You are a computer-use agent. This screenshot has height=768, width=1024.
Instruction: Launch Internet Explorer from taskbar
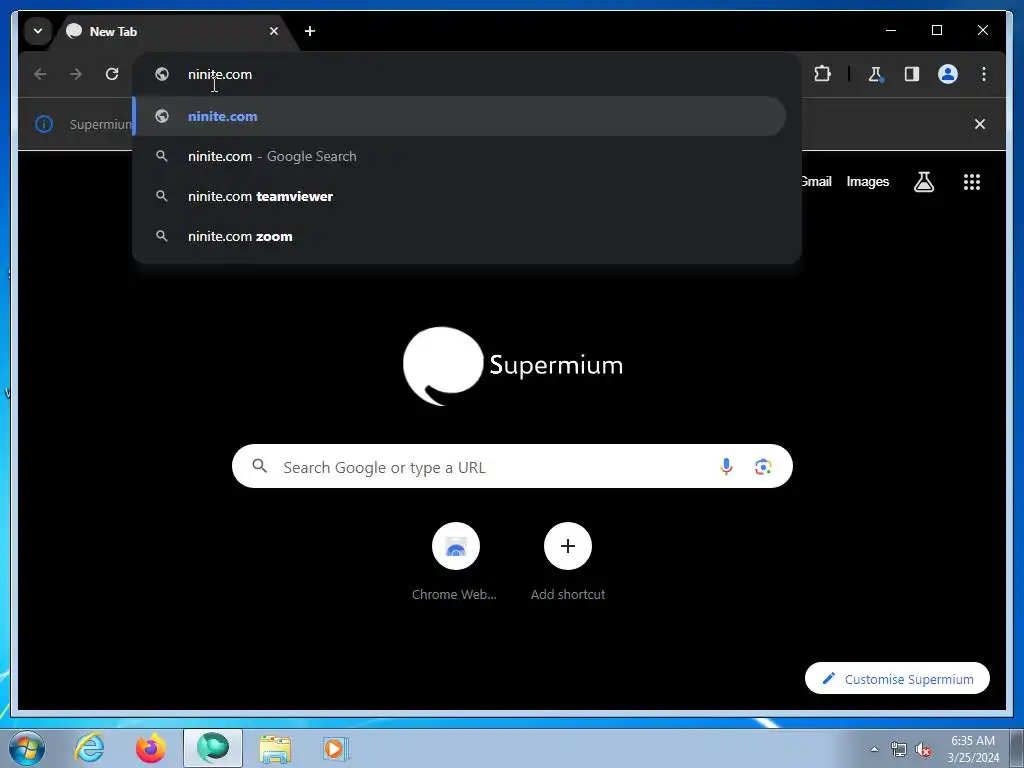pos(89,748)
